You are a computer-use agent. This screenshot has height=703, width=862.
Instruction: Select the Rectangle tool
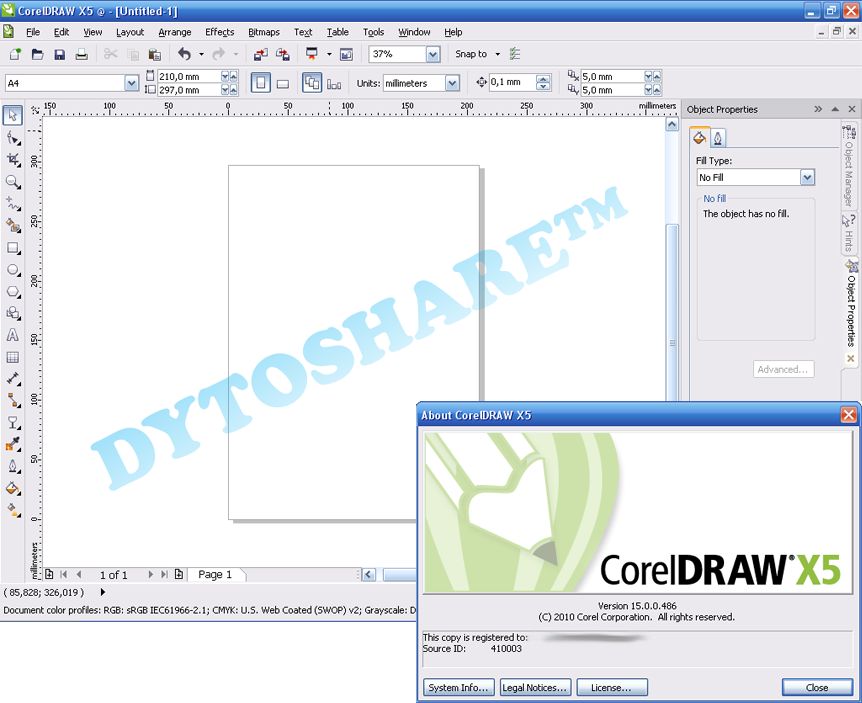tap(13, 248)
